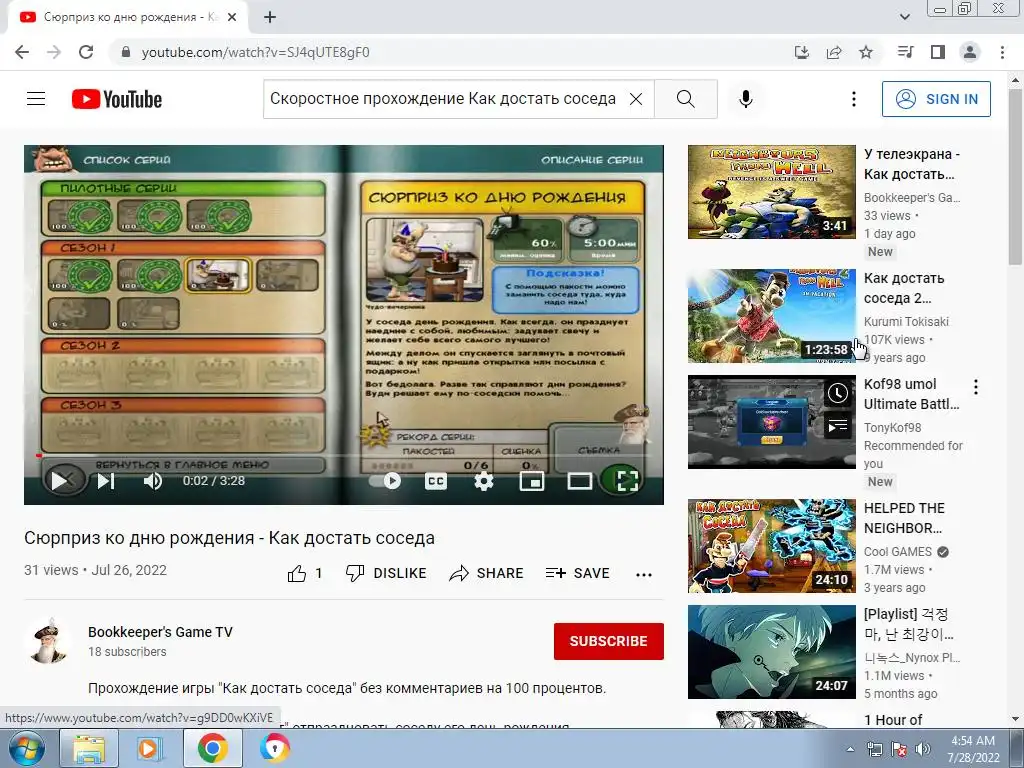The height and width of the screenshot is (768, 1024).
Task: Click the browser forward arrow
Action: pos(54,52)
